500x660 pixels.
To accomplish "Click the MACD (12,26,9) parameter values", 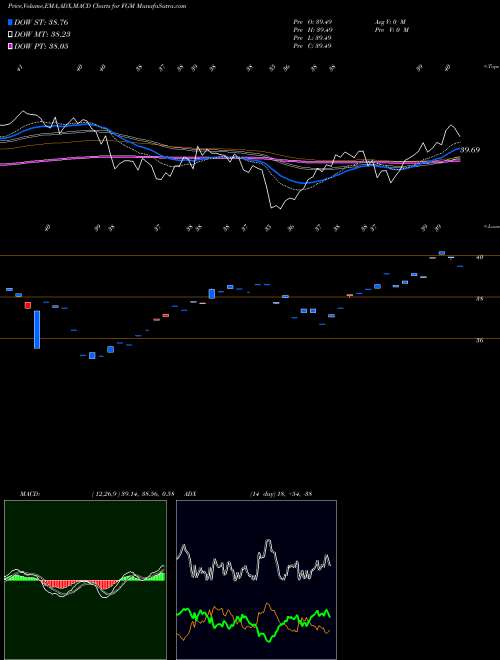I will 133,493.
